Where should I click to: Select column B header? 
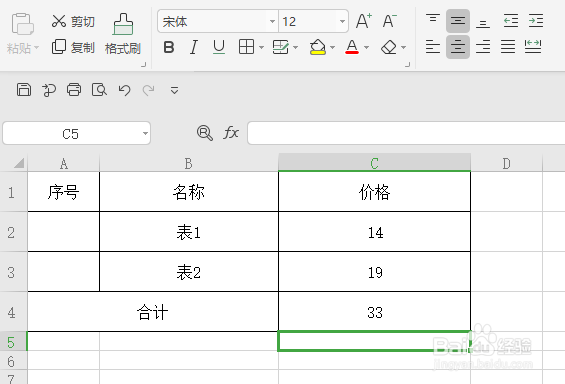coord(189,164)
